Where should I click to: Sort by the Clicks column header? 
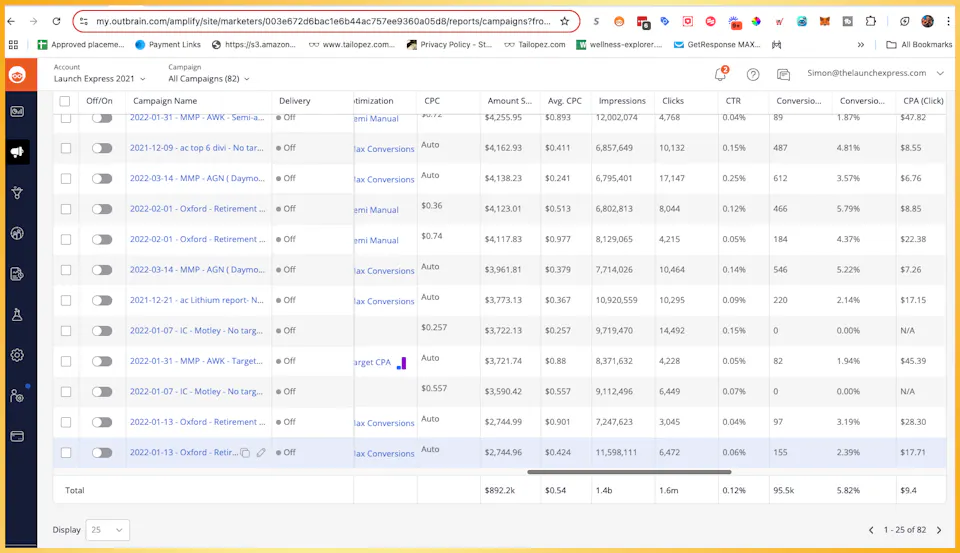click(673, 101)
